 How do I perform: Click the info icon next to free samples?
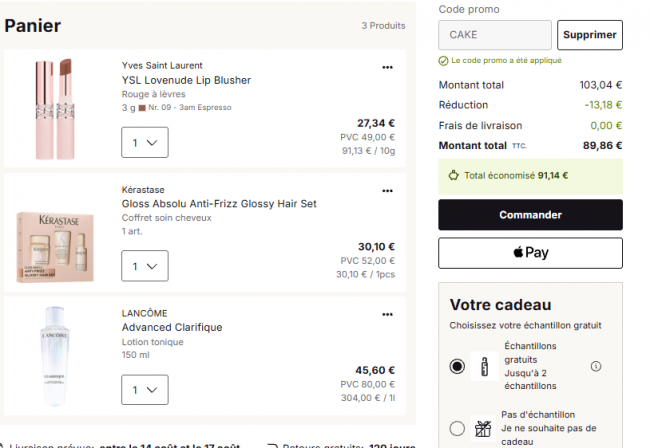pos(596,366)
